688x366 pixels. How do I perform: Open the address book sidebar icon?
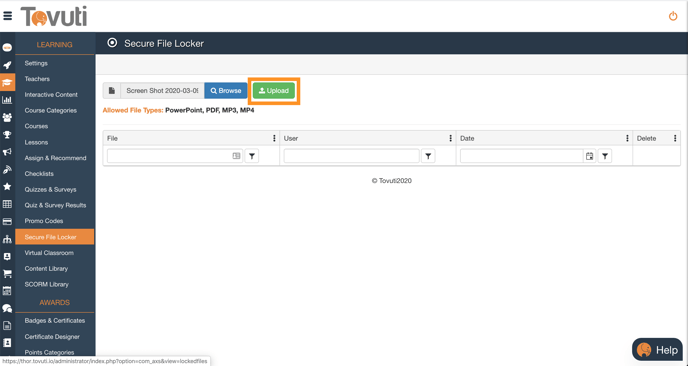point(7,342)
